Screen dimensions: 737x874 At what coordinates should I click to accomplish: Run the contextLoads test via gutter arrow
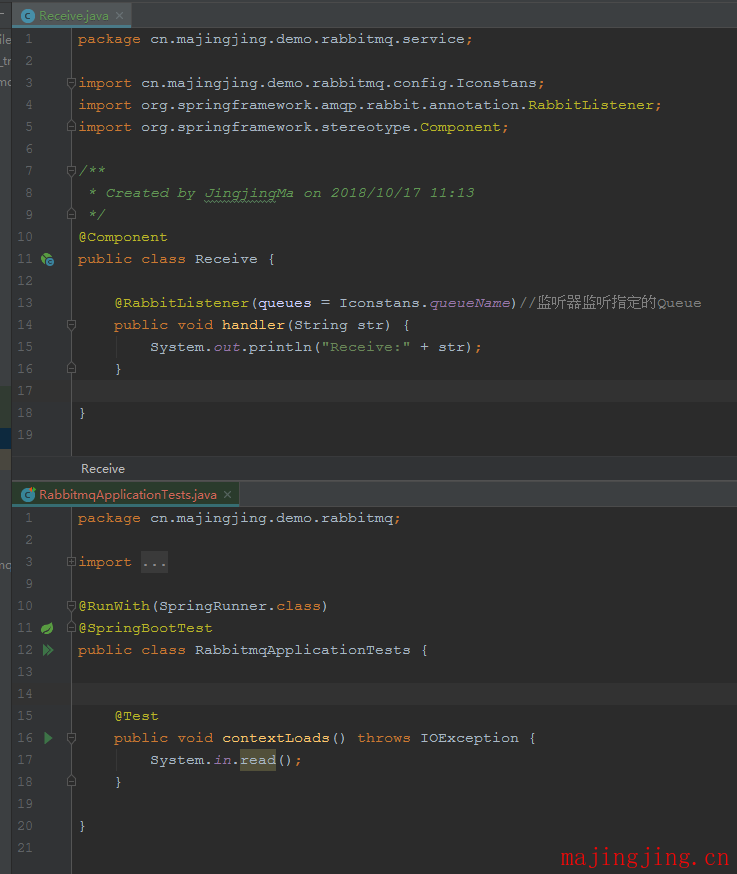(48, 738)
